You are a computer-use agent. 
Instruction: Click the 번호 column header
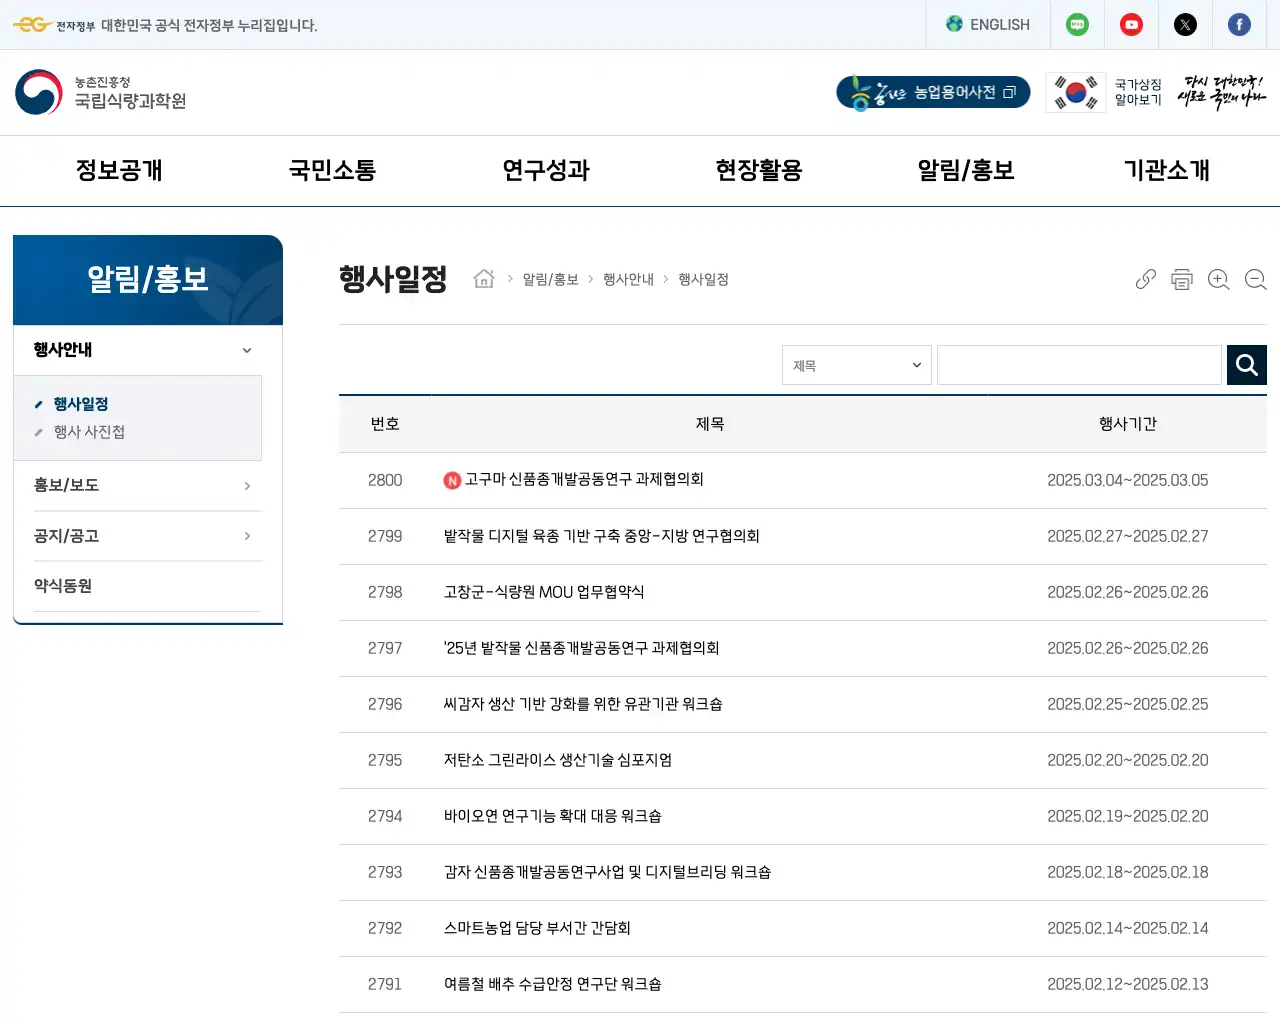point(385,424)
